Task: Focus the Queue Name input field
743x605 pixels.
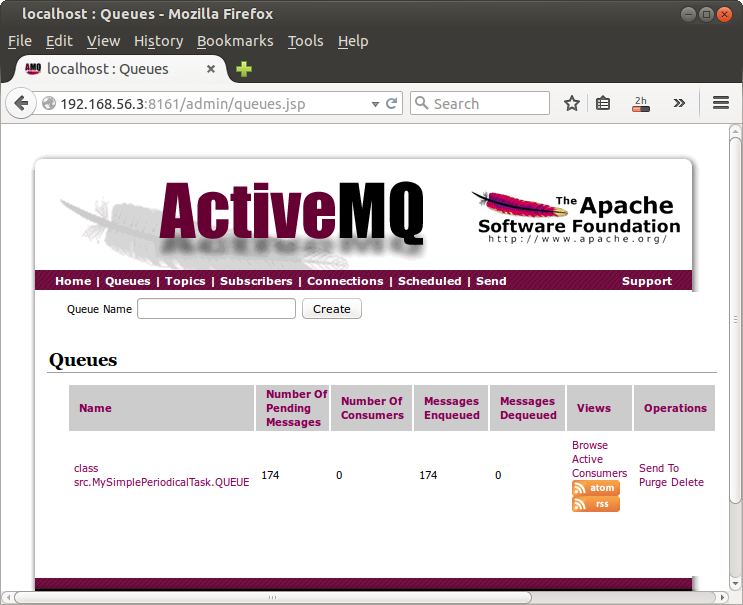Action: click(x=217, y=308)
